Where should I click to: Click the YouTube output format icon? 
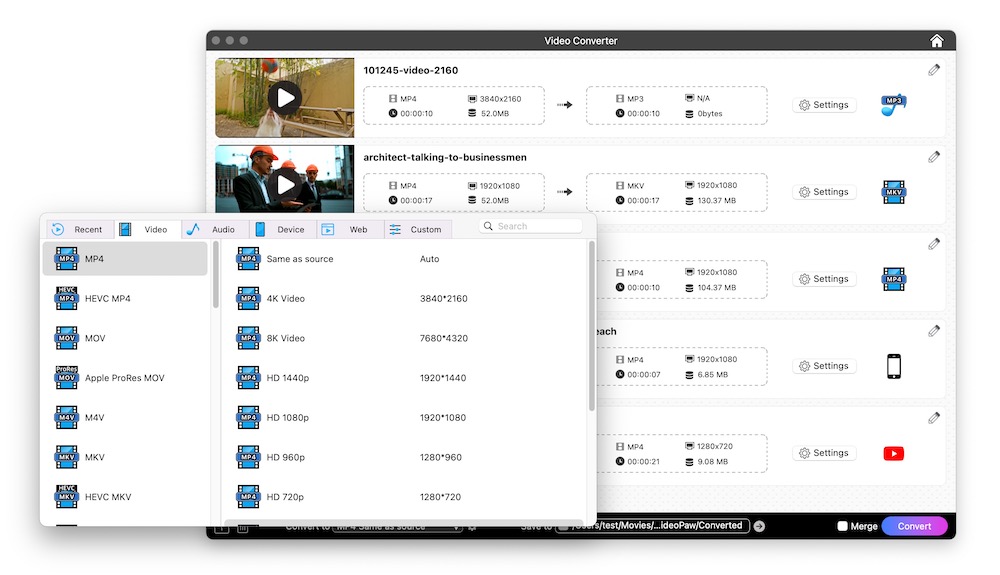(x=893, y=453)
